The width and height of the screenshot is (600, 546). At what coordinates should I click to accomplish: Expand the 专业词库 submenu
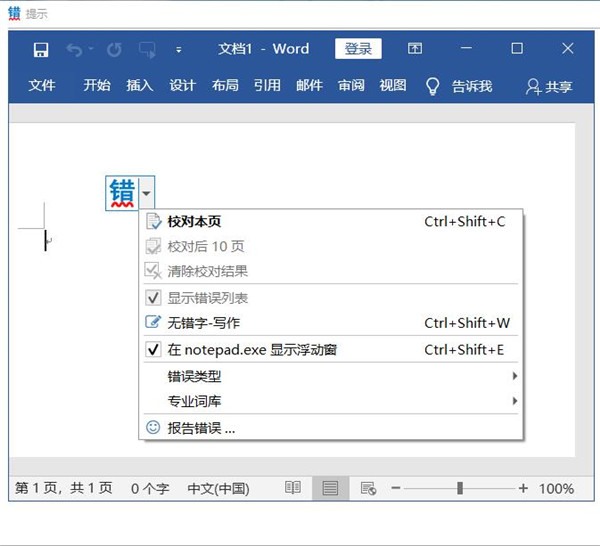[x=331, y=401]
